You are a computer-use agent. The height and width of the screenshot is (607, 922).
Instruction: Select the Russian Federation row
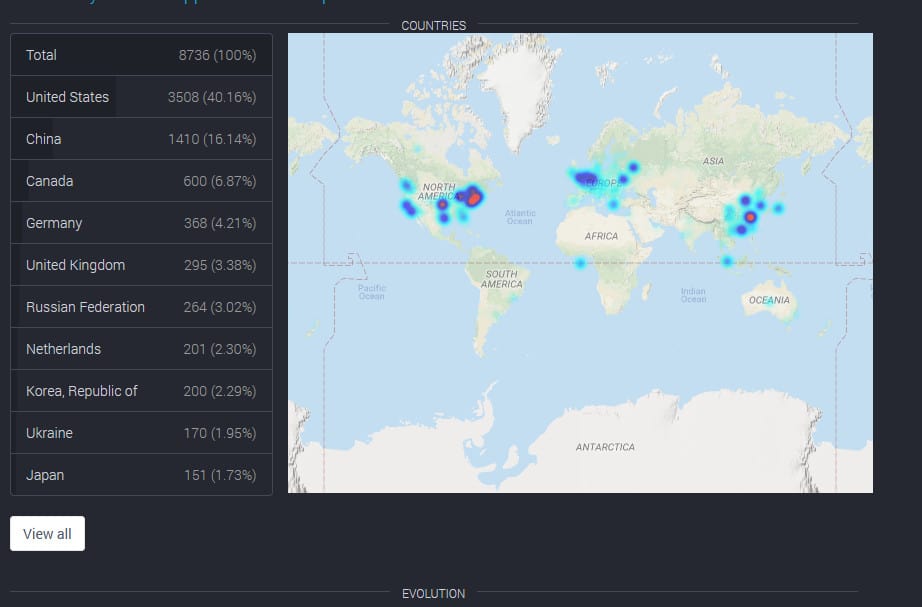[141, 306]
